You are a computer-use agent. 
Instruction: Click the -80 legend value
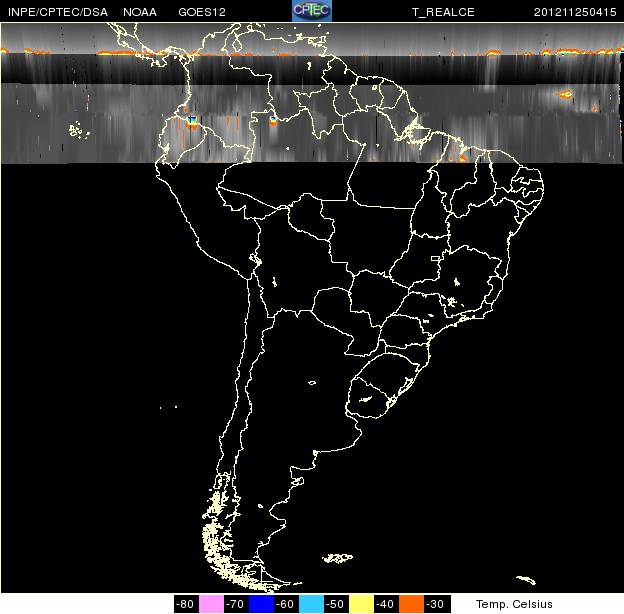pyautogui.click(x=185, y=604)
